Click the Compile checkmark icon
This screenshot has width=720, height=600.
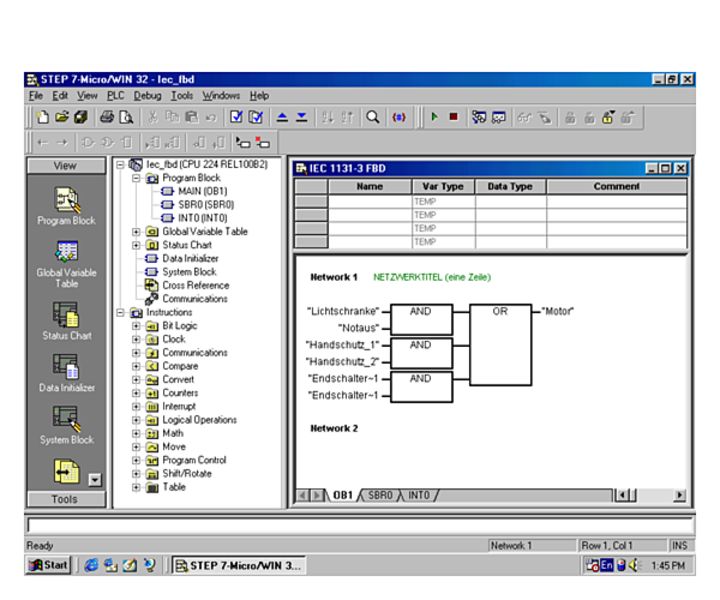click(236, 117)
